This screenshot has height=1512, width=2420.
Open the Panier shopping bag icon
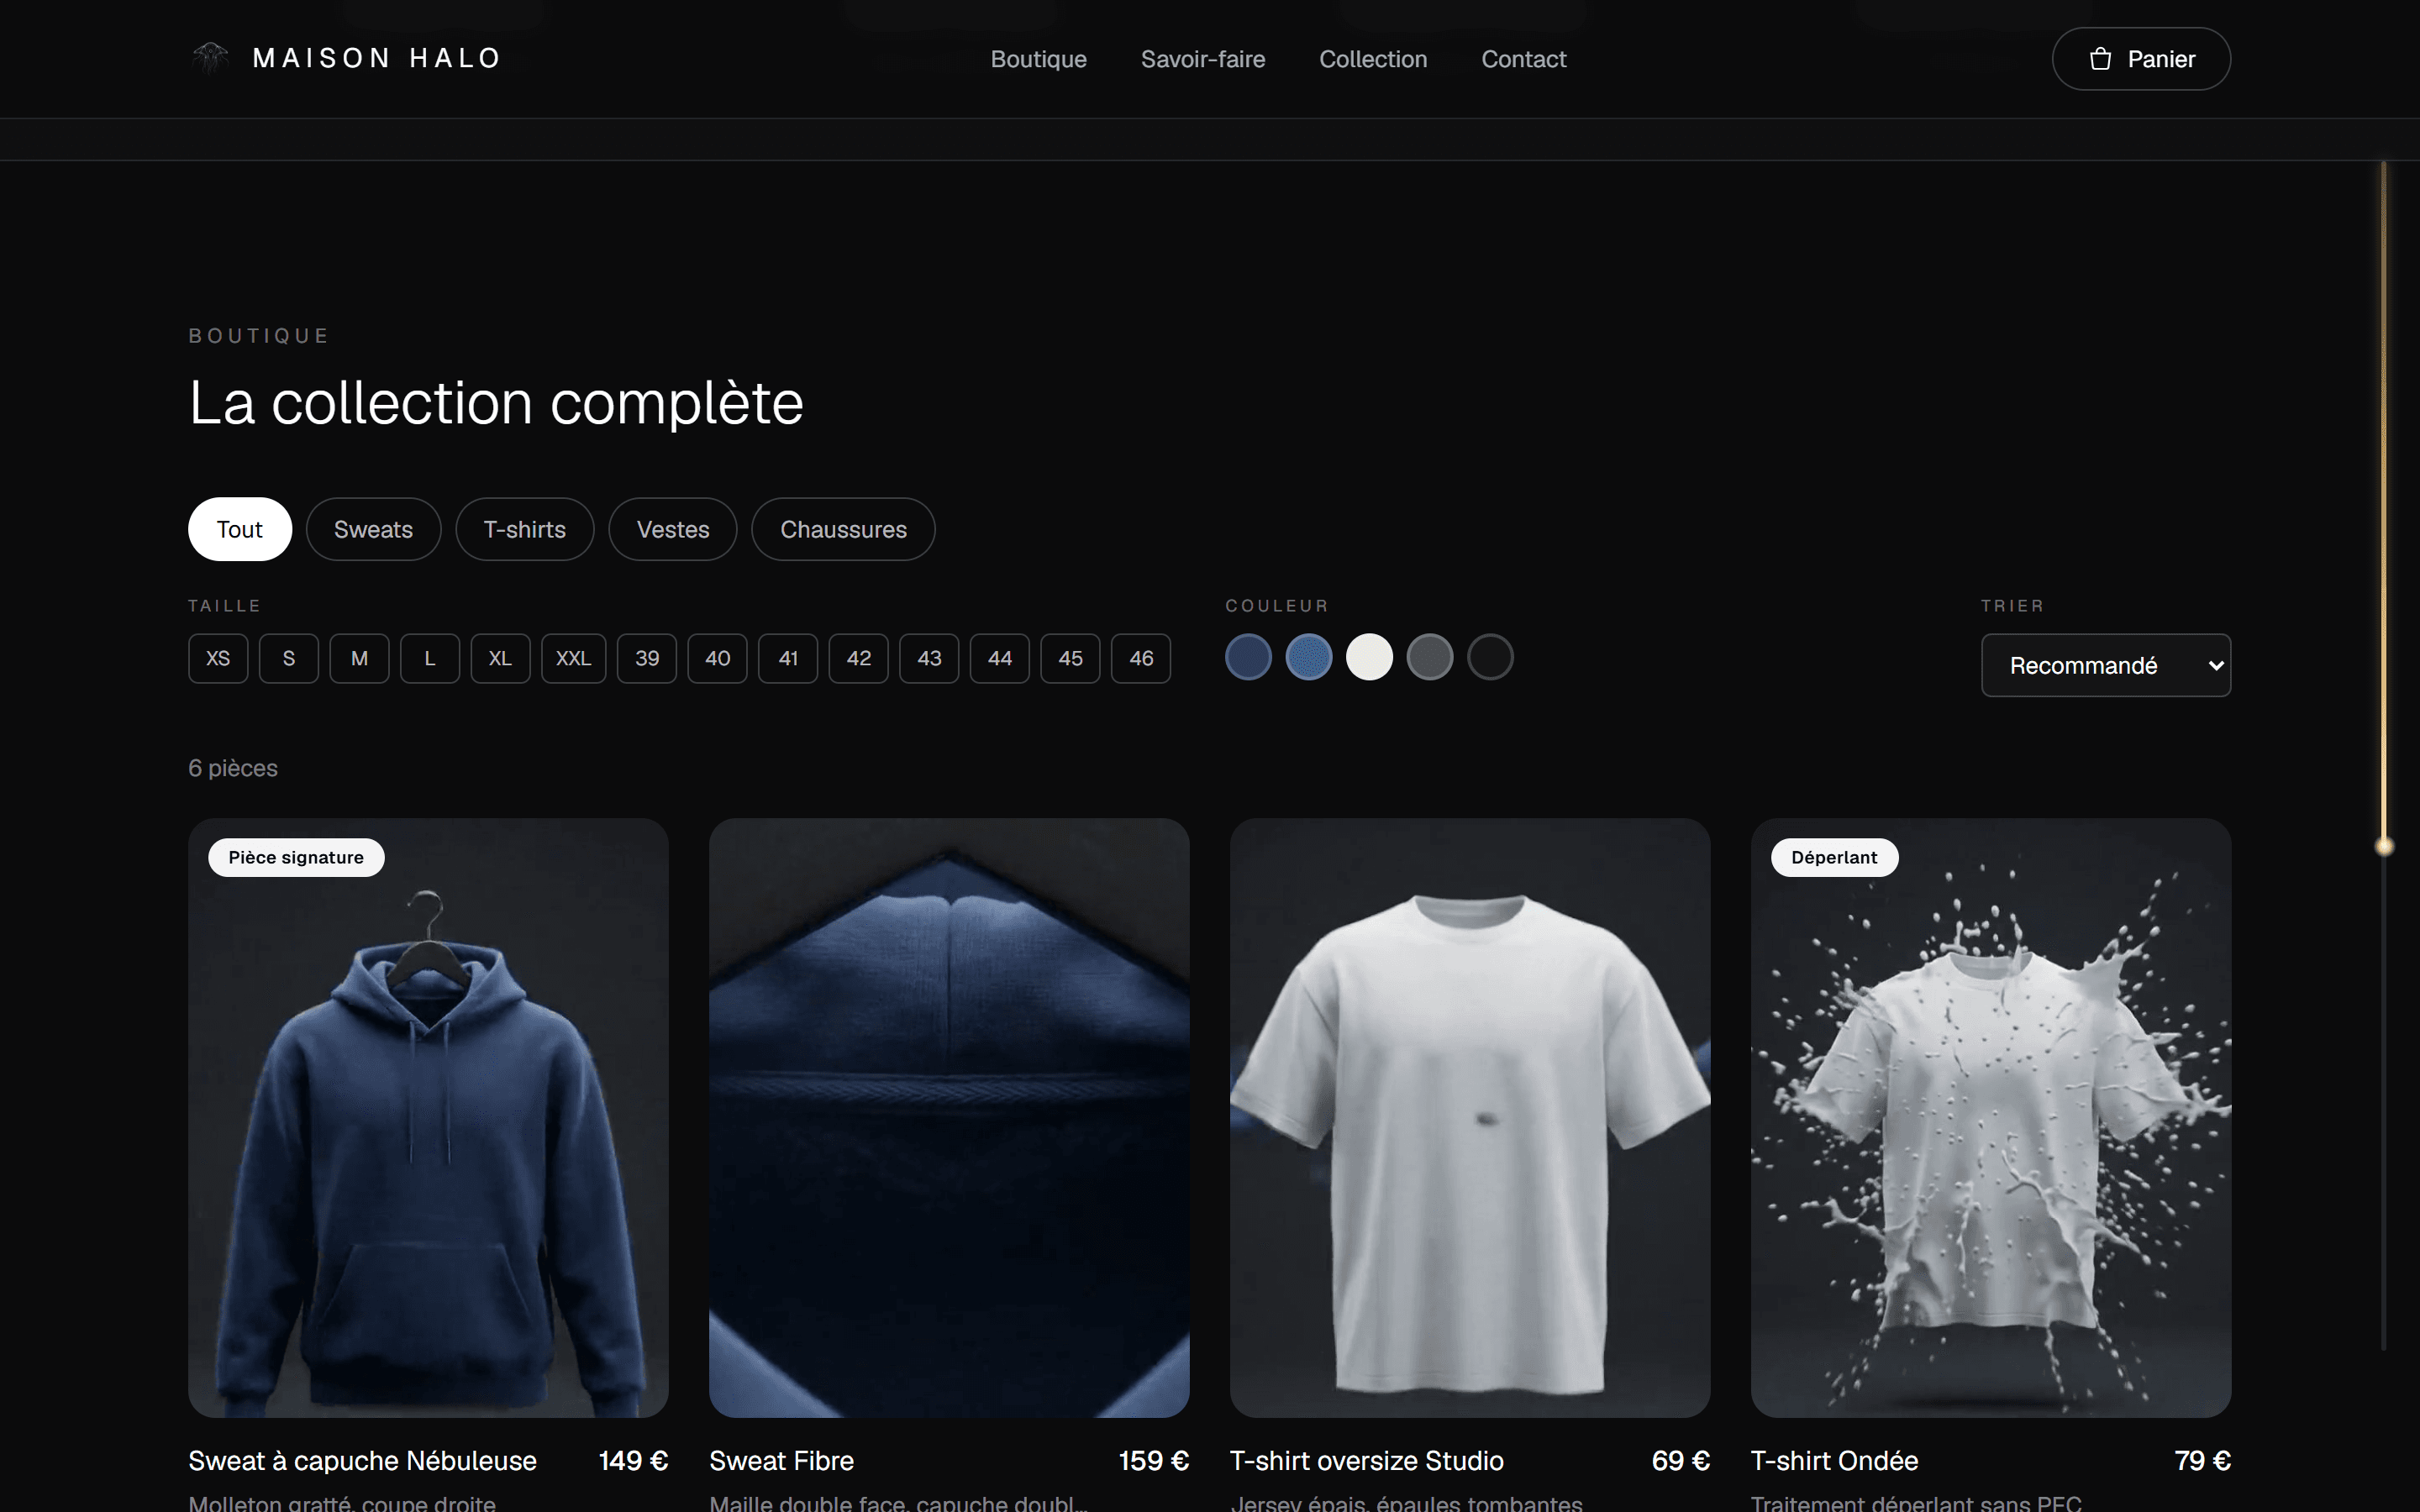(x=2100, y=59)
